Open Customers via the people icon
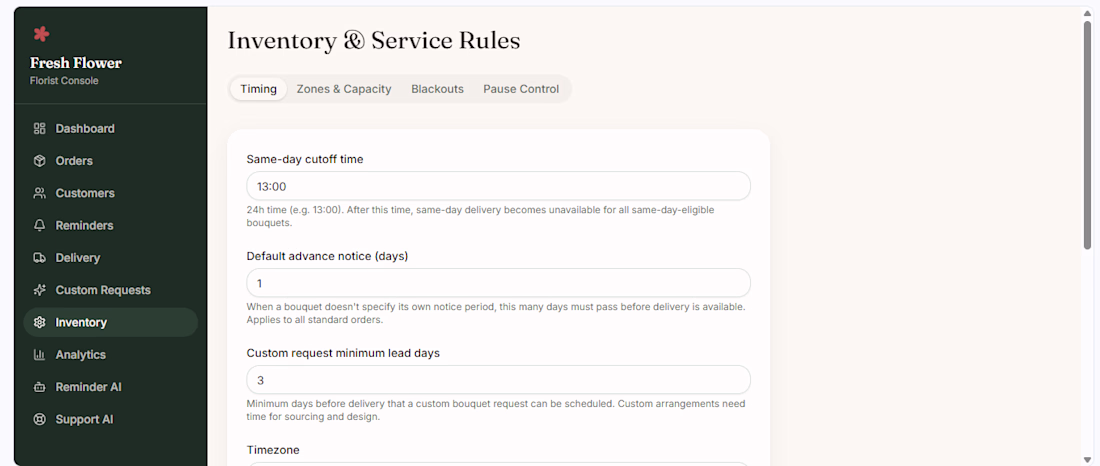 pos(39,193)
